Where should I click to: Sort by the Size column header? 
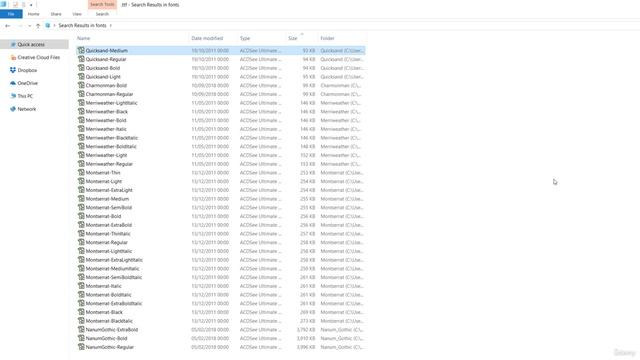click(x=293, y=38)
